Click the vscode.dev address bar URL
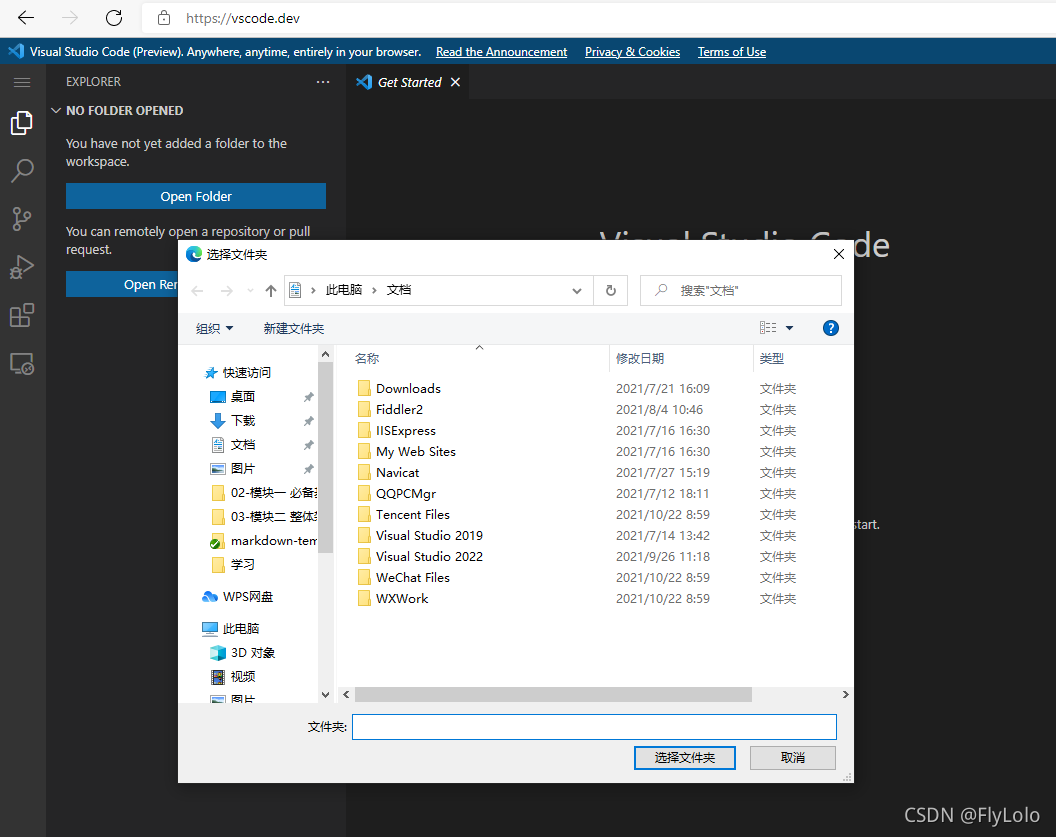Screen dimensions: 1056x837 click(x=242, y=18)
